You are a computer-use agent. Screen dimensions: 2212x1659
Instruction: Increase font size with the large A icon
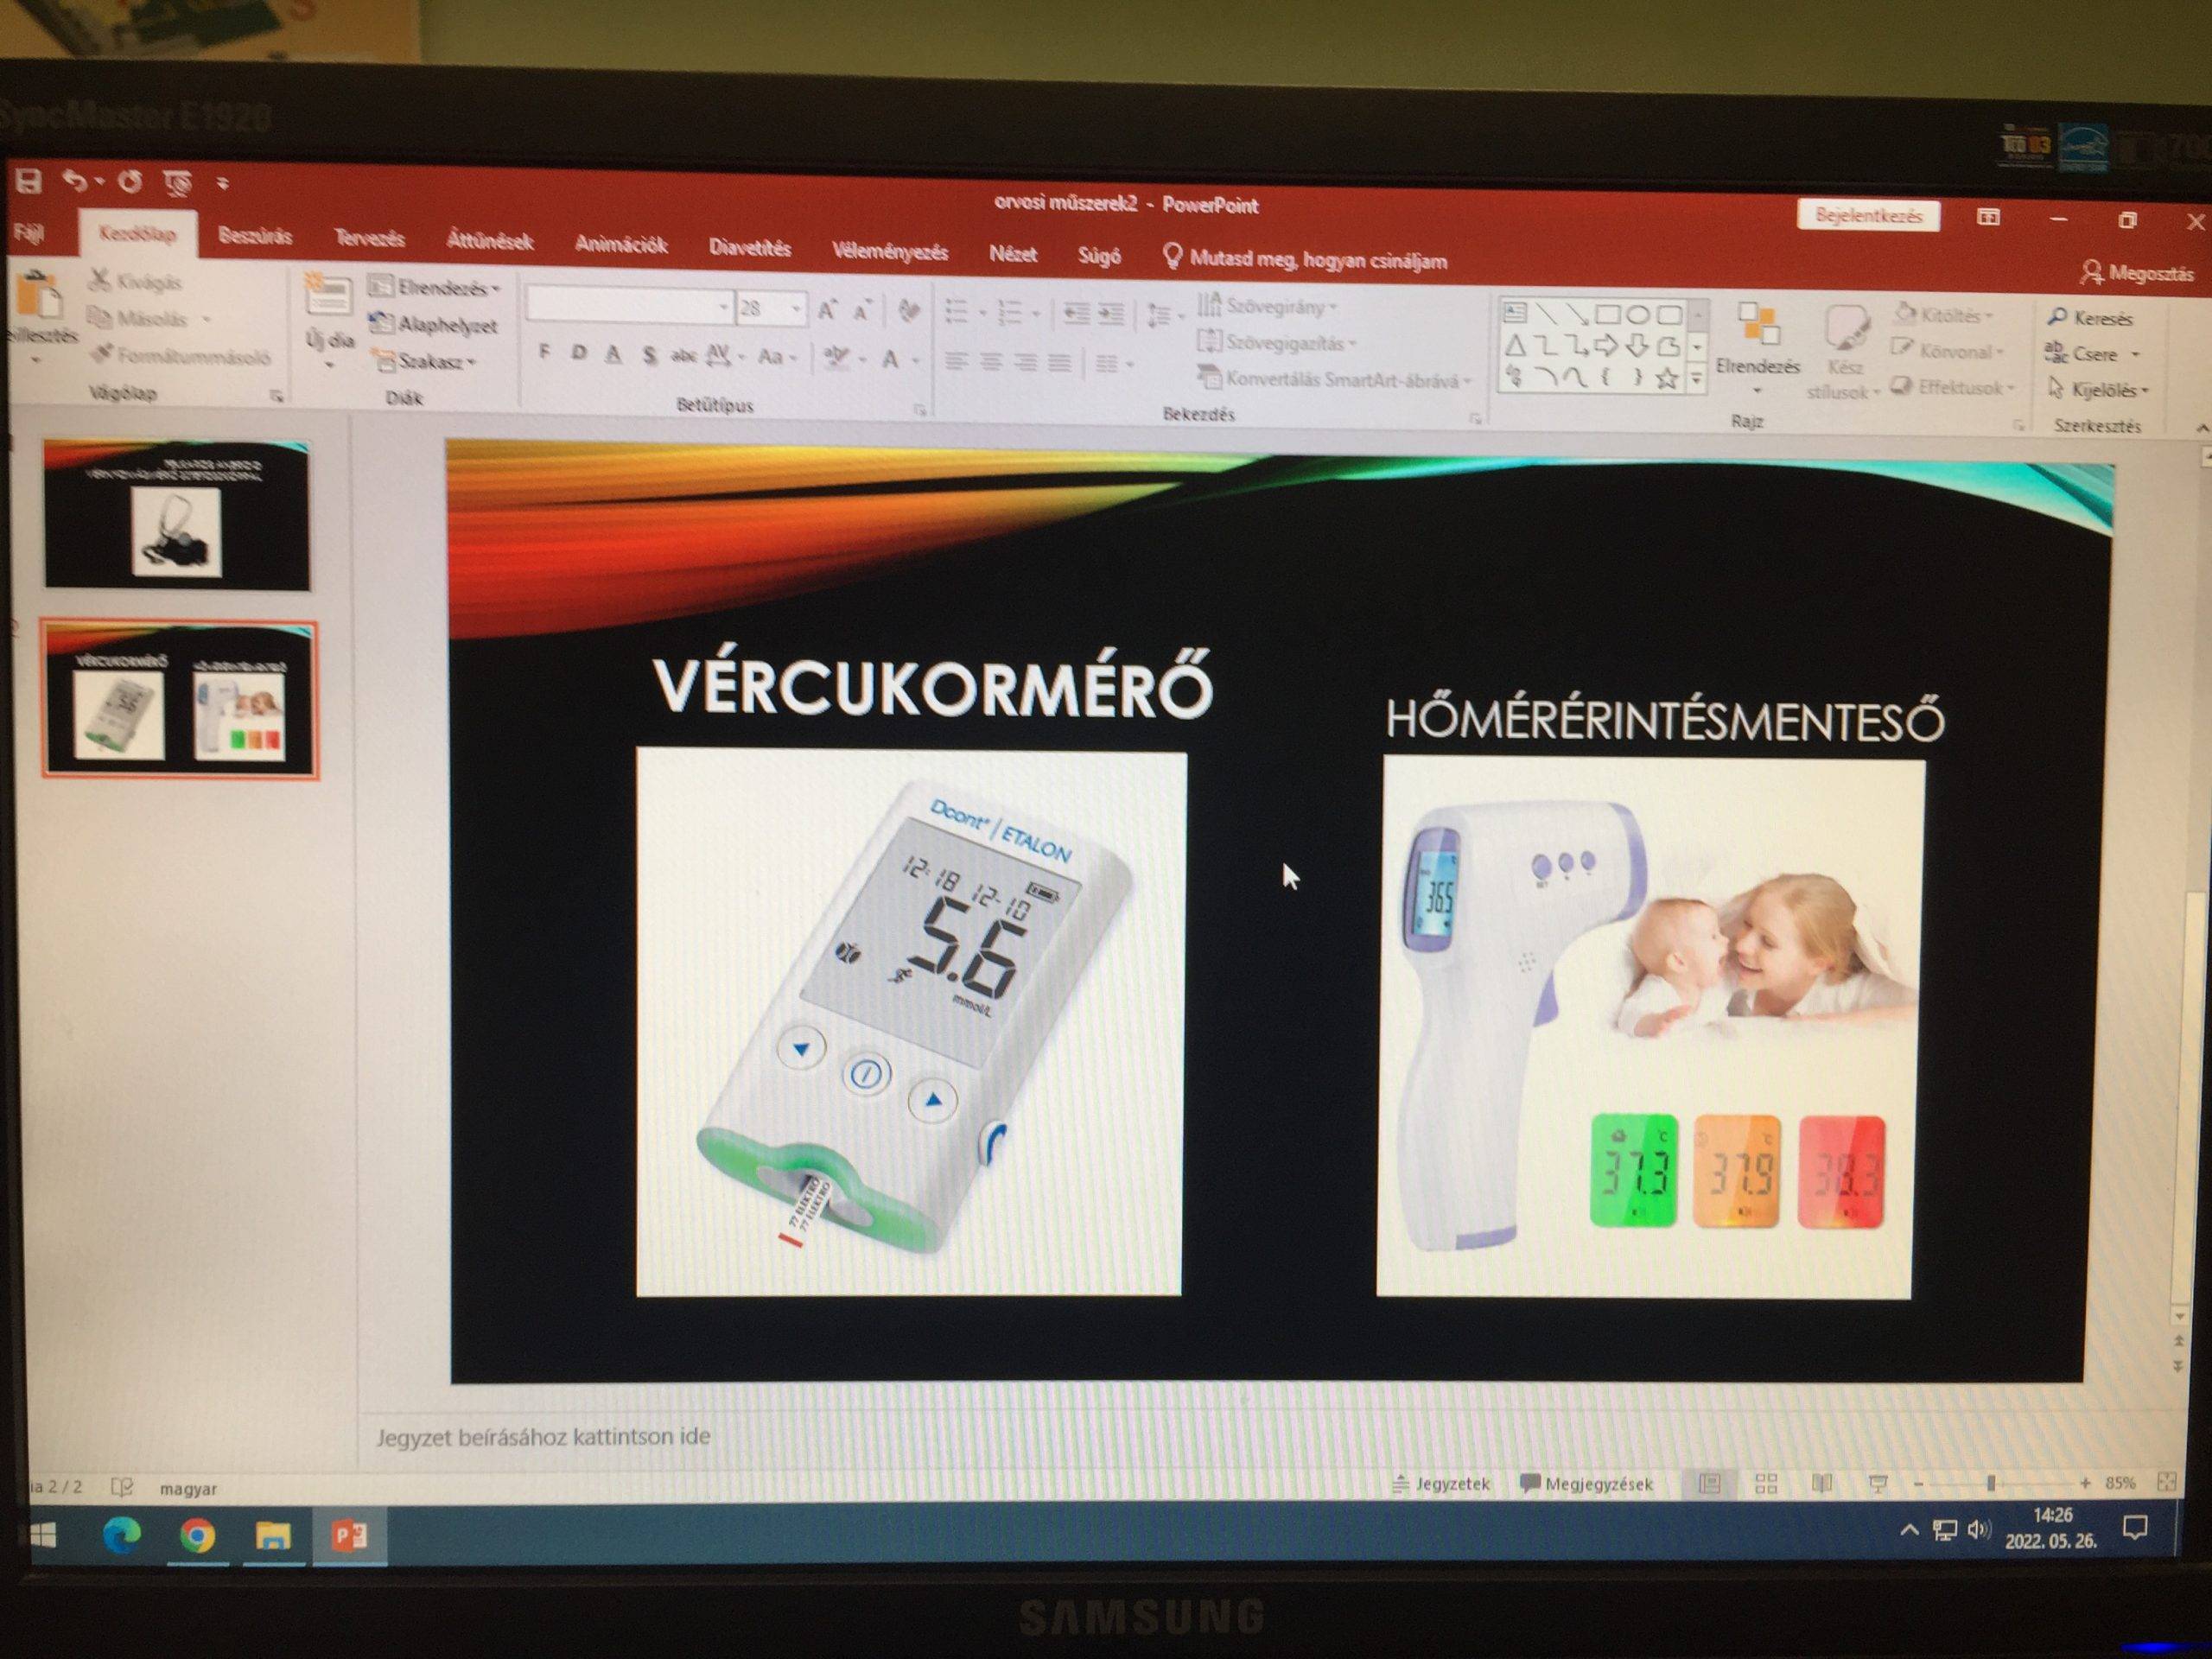pyautogui.click(x=827, y=310)
